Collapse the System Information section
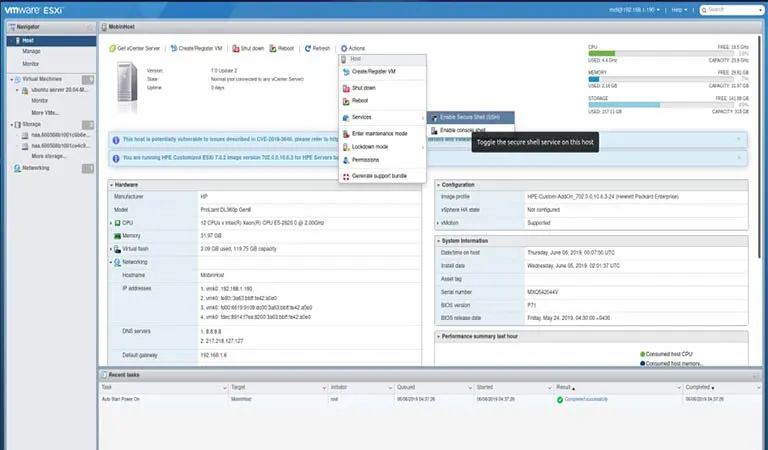 (x=438, y=241)
